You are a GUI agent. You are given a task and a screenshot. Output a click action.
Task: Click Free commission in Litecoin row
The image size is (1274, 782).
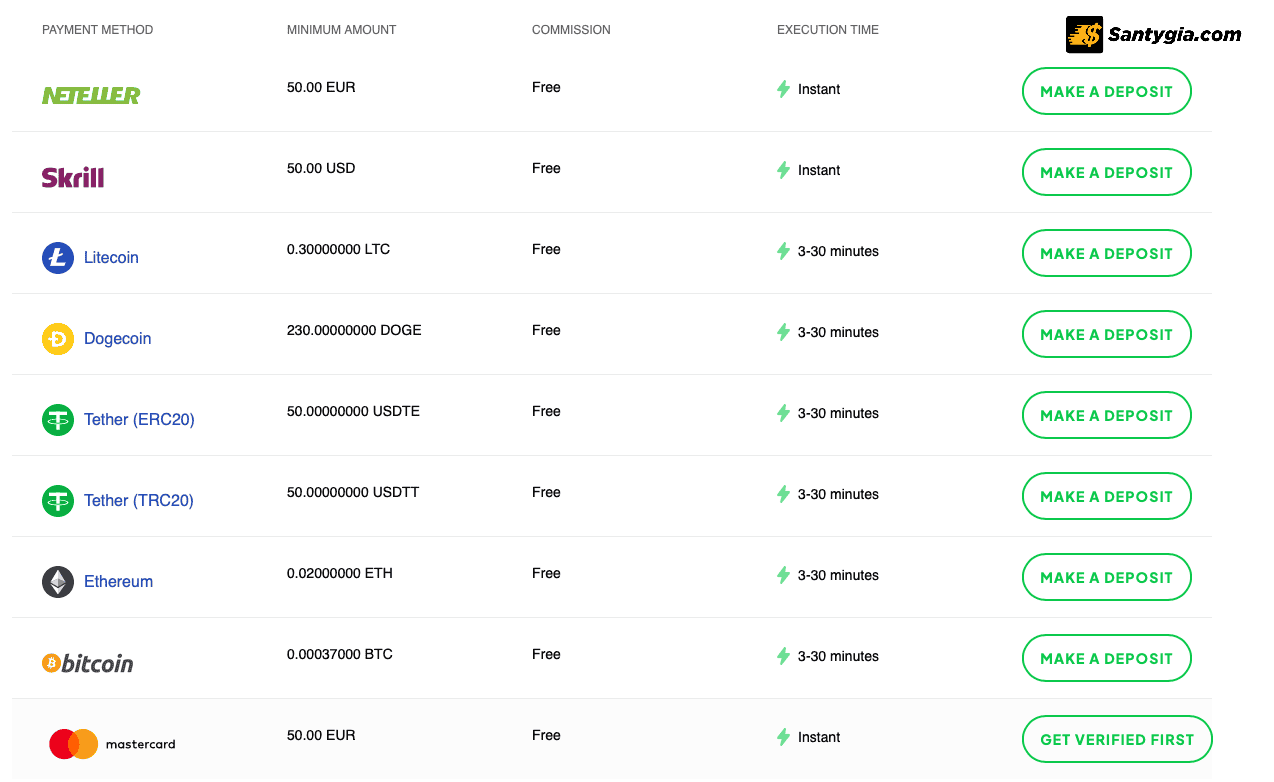(x=546, y=249)
